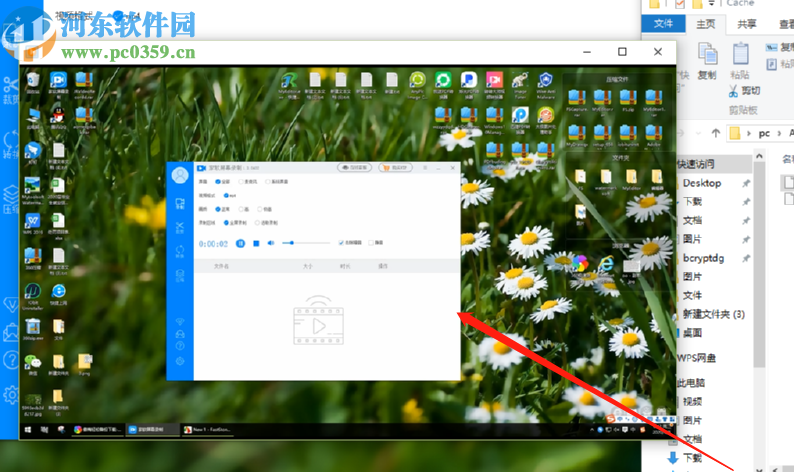The width and height of the screenshot is (794, 472).
Task: Click the 剪切 cut button in ribbon
Action: click(741, 91)
